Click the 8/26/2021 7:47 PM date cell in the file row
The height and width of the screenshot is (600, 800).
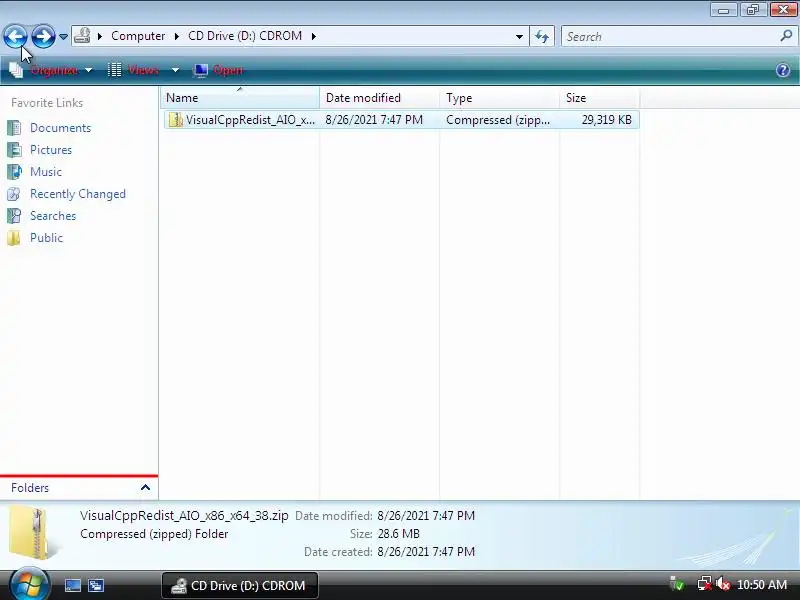coord(374,120)
